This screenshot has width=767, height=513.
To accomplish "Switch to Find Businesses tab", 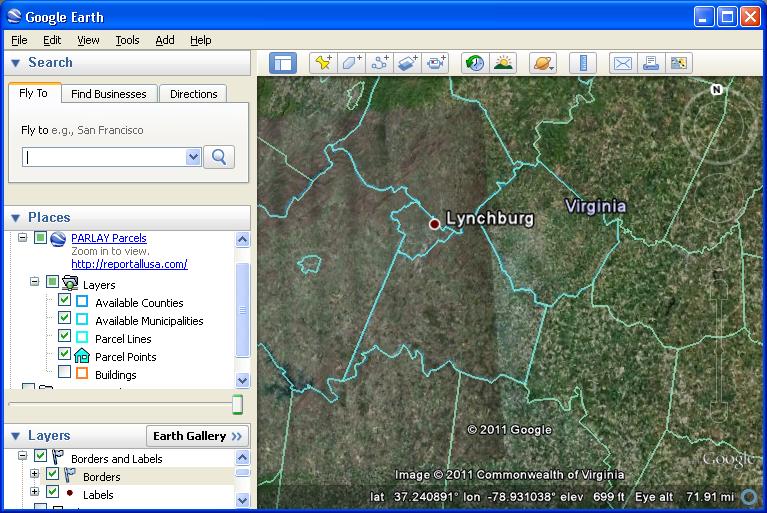I will 109,94.
